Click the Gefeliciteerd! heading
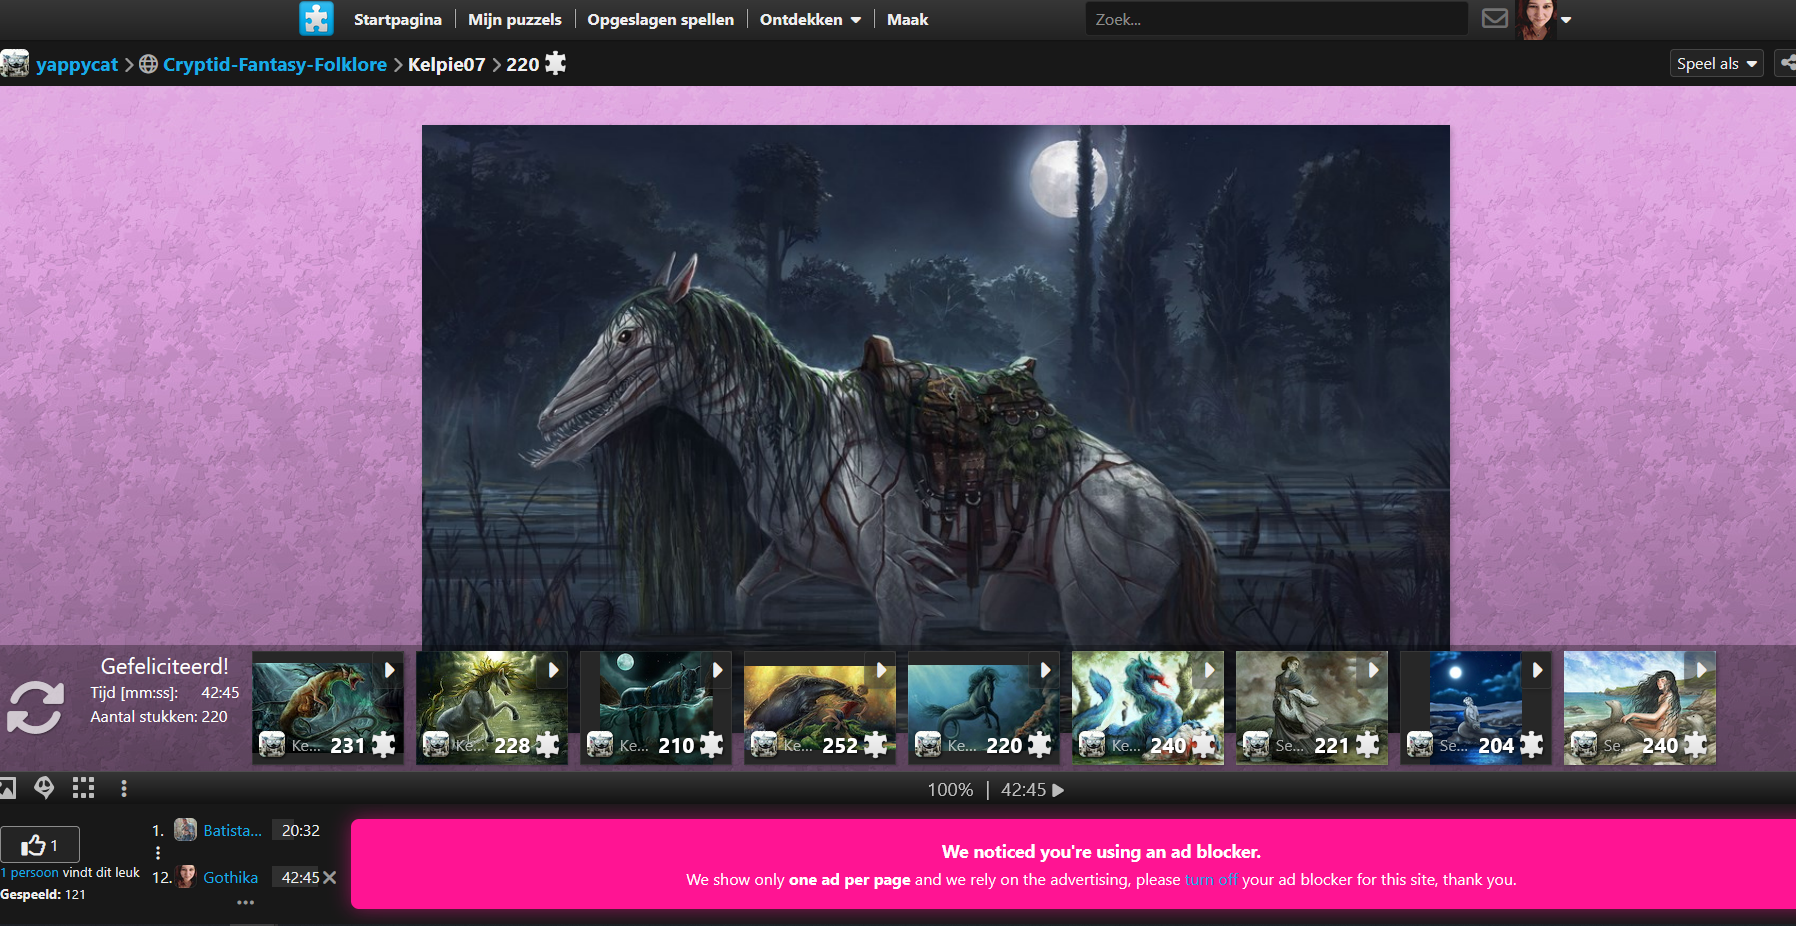 (165, 667)
